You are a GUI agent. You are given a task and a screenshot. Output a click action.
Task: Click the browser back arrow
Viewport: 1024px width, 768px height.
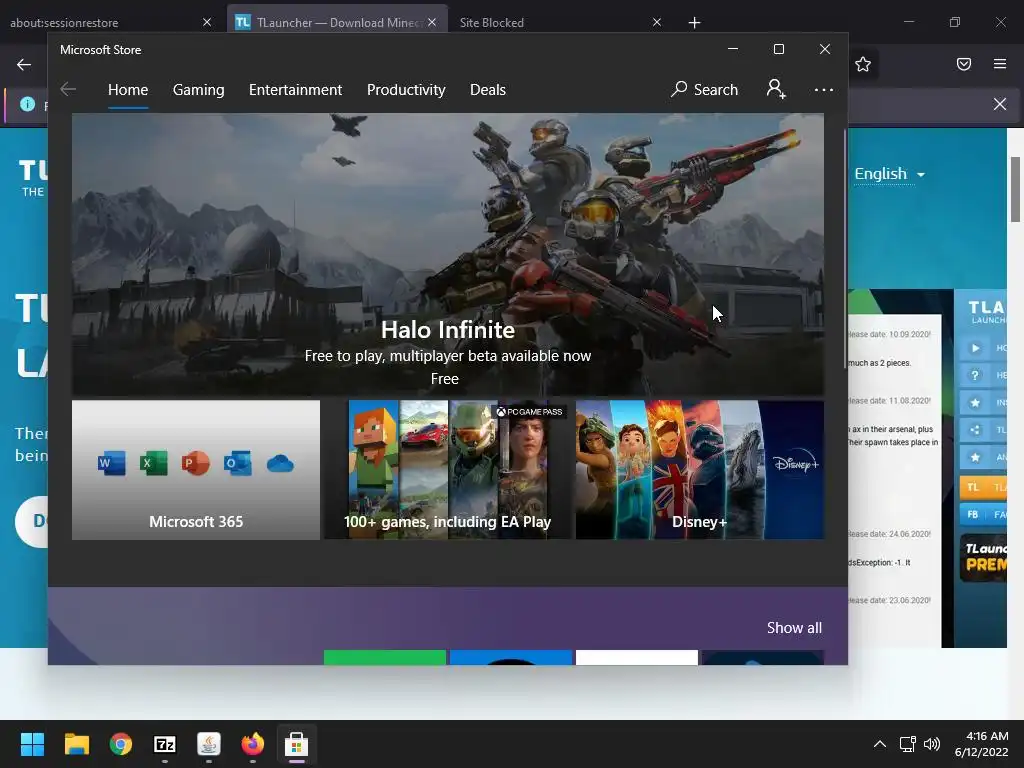pos(24,65)
